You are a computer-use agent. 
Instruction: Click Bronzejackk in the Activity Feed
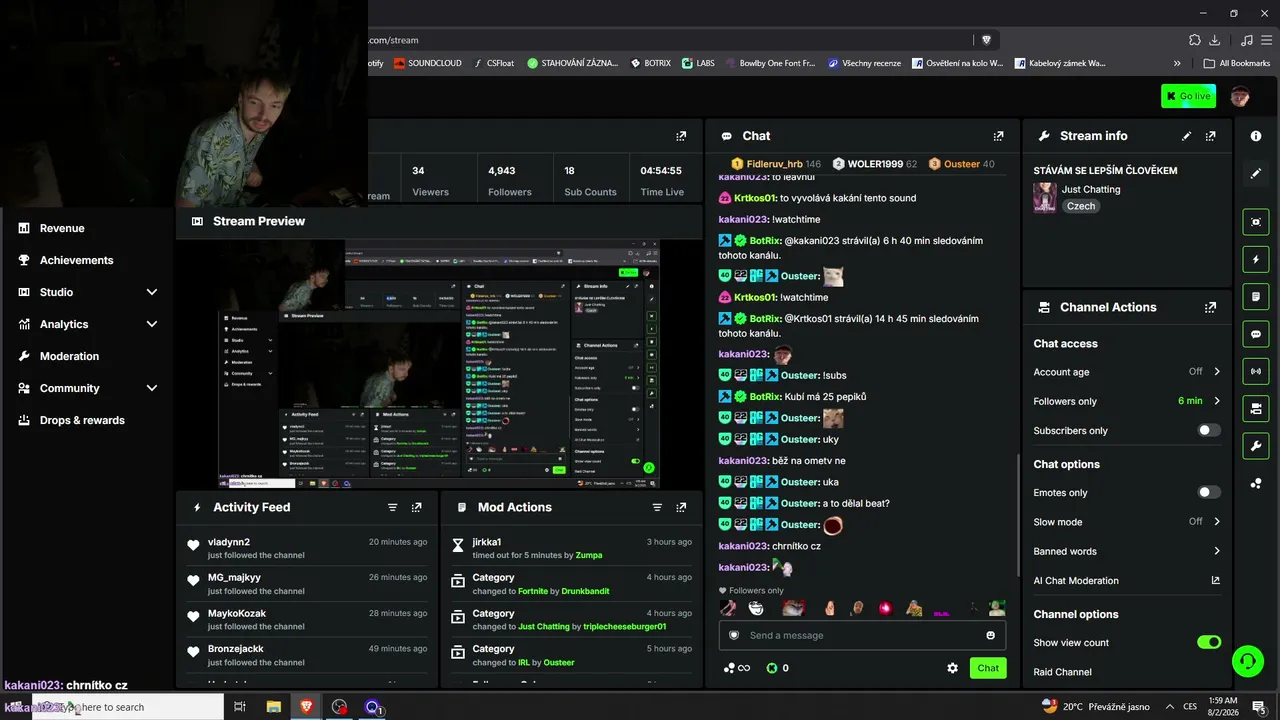(x=236, y=649)
